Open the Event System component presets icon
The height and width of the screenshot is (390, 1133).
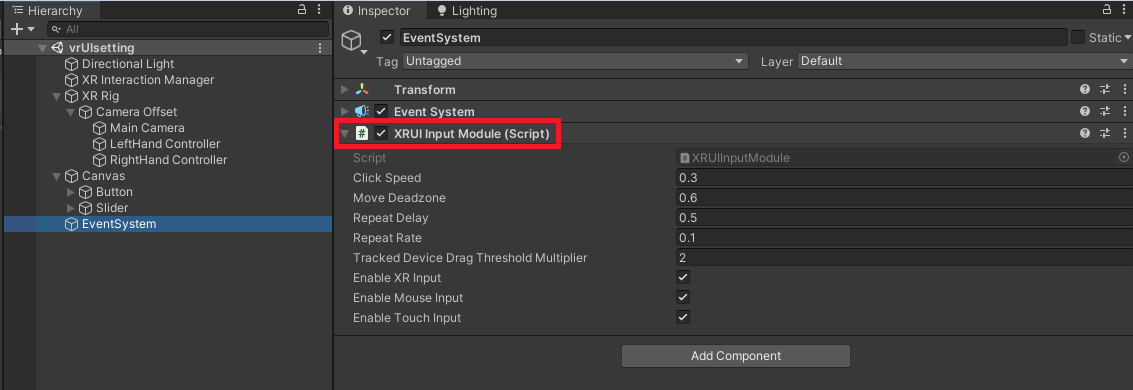(x=1105, y=111)
